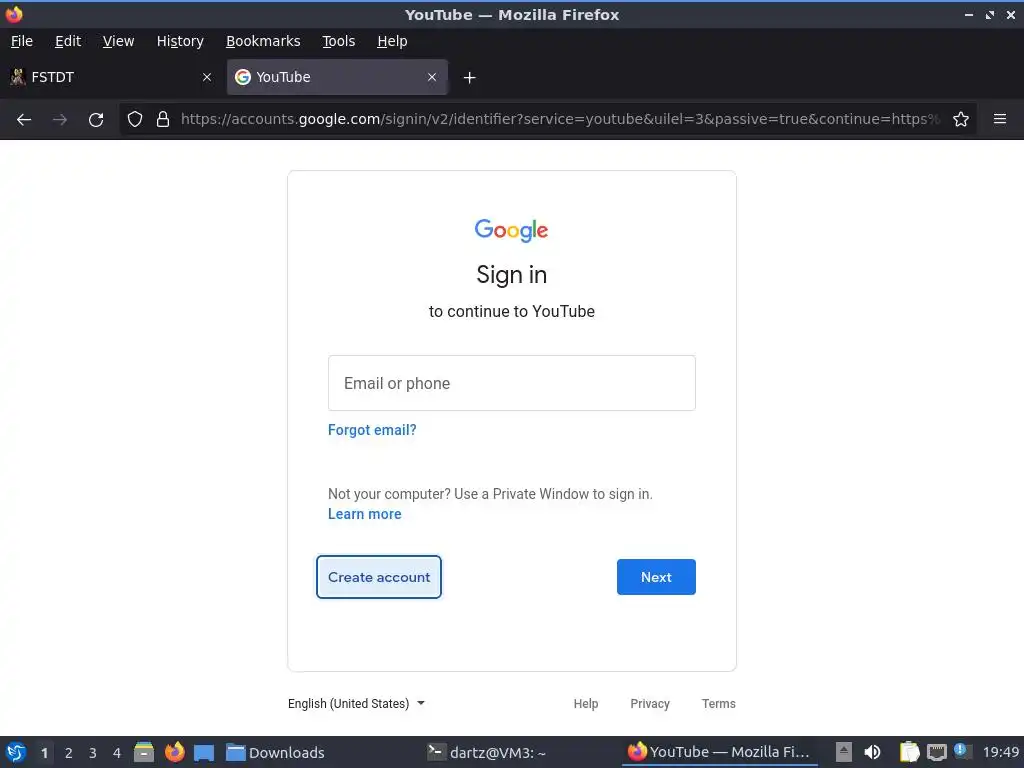Switch to workspace 3
Viewport: 1024px width, 768px height.
pos(93,753)
